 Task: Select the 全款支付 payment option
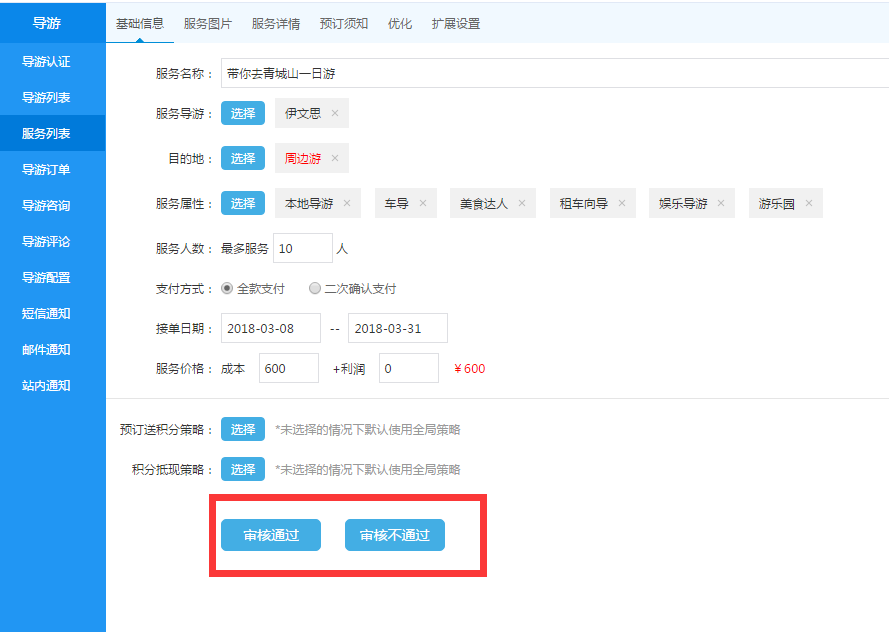coord(227,289)
